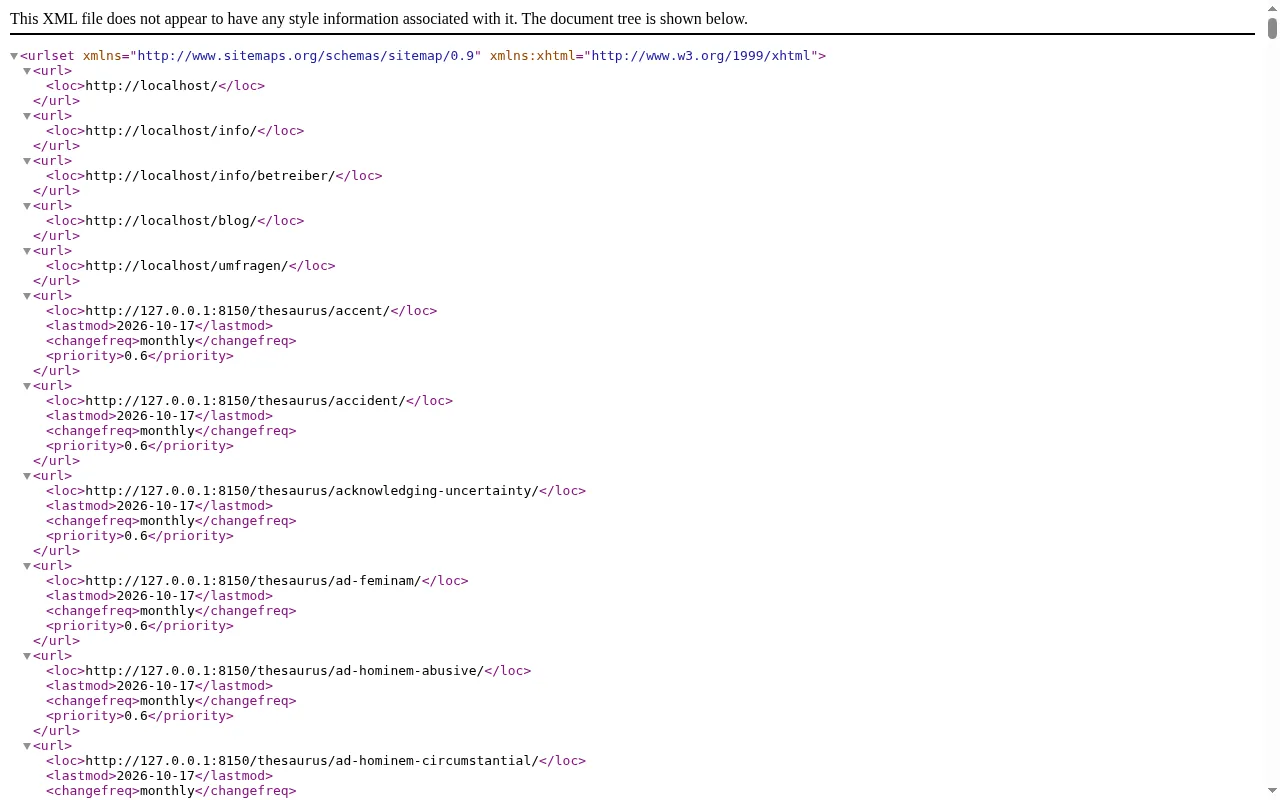The width and height of the screenshot is (1280, 800).
Task: Click the thesaurus/accent/ loc URL text
Action: tap(238, 311)
